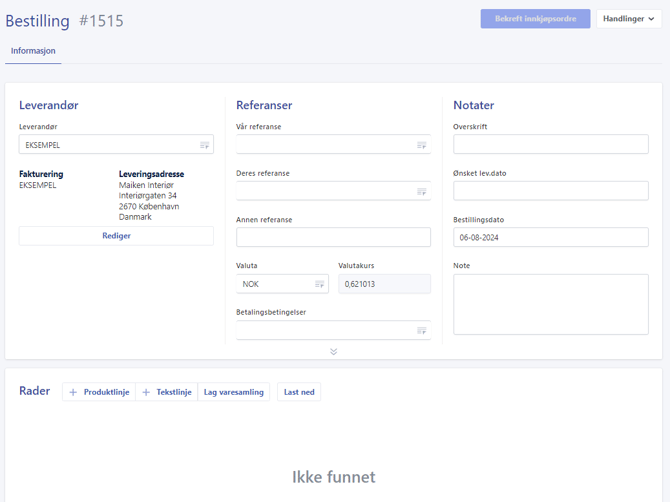670x502 pixels.
Task: Expand form with double-chevron arrow
Action: click(x=334, y=352)
